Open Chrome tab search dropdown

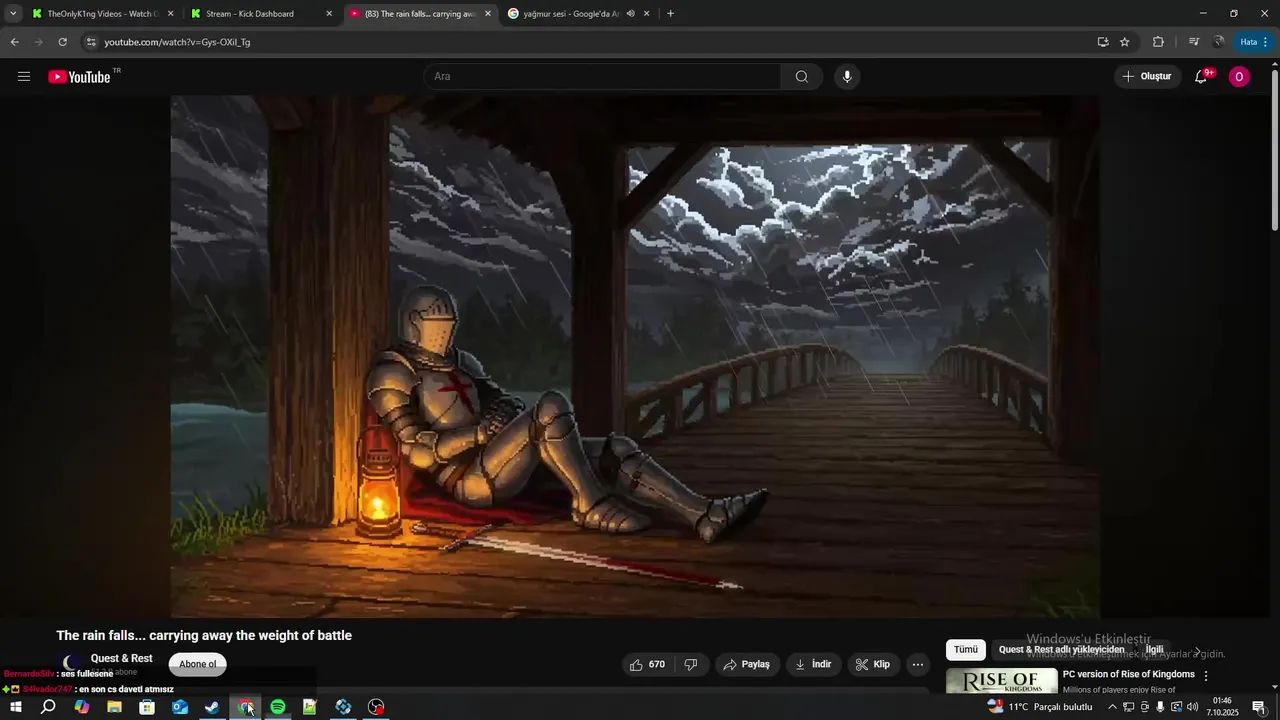[13, 14]
